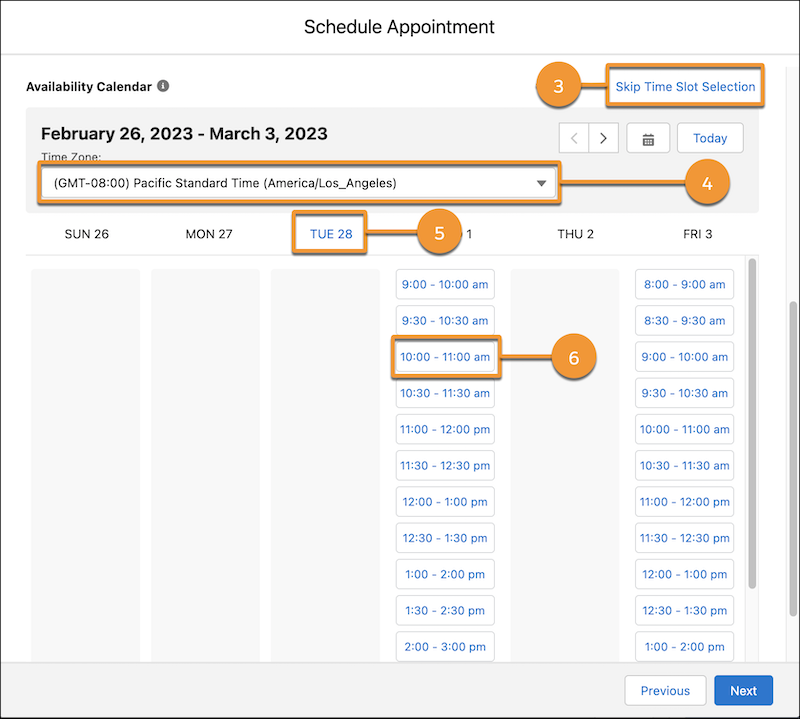Click the Previous button
Screen dimensions: 800x719
click(x=665, y=690)
